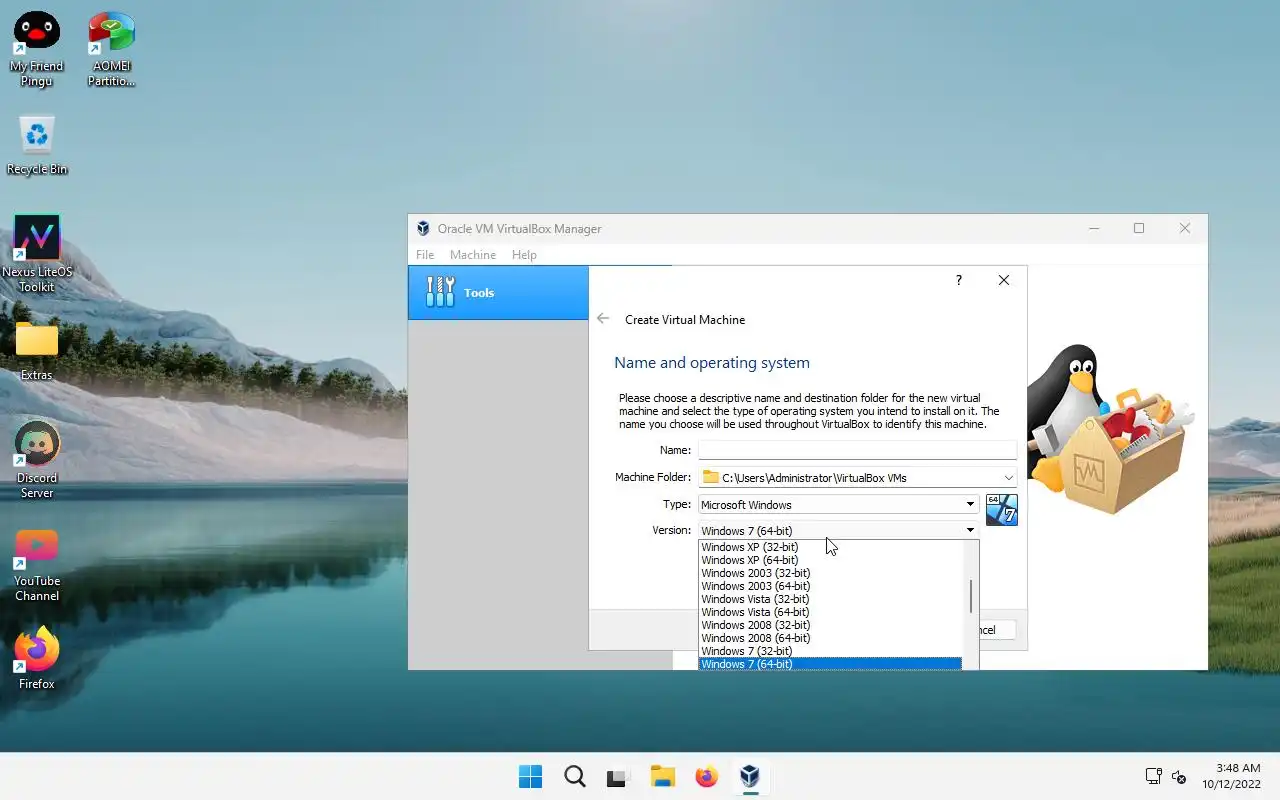Click the Windows 7 OS type image

pos(1001,509)
